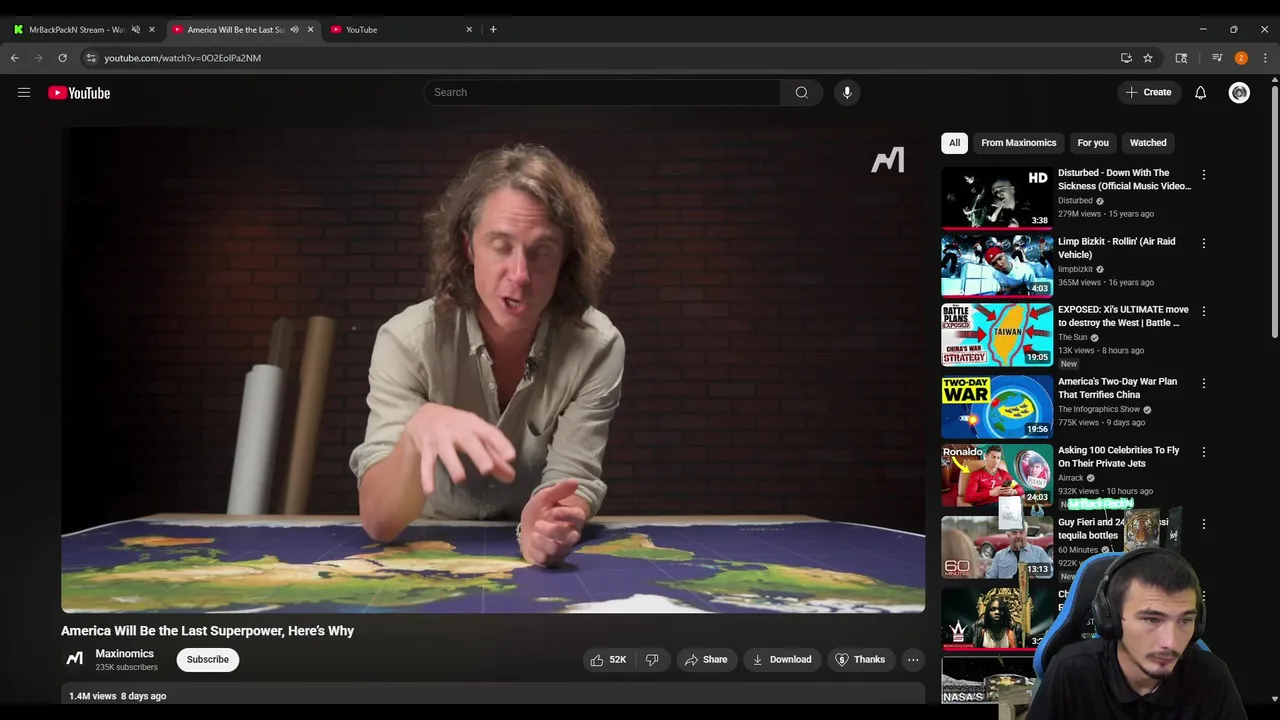
Task: Open Chrome profile avatar in toolbar
Action: [1241, 58]
